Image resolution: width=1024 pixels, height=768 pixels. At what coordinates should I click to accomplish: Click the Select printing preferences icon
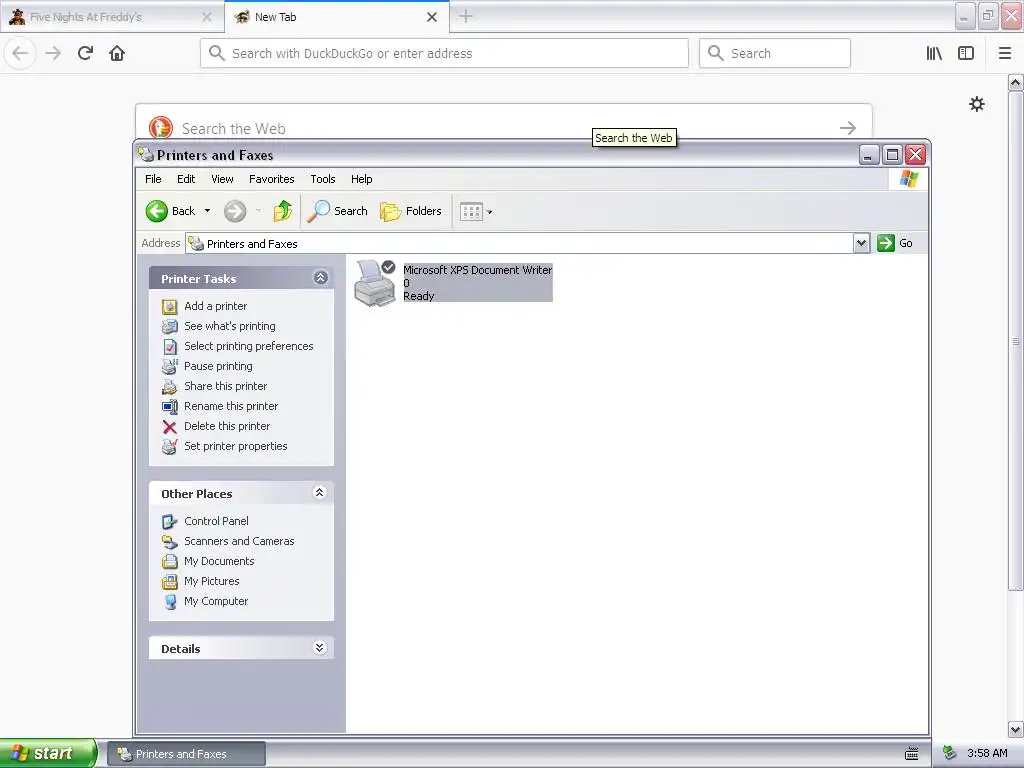pos(170,346)
